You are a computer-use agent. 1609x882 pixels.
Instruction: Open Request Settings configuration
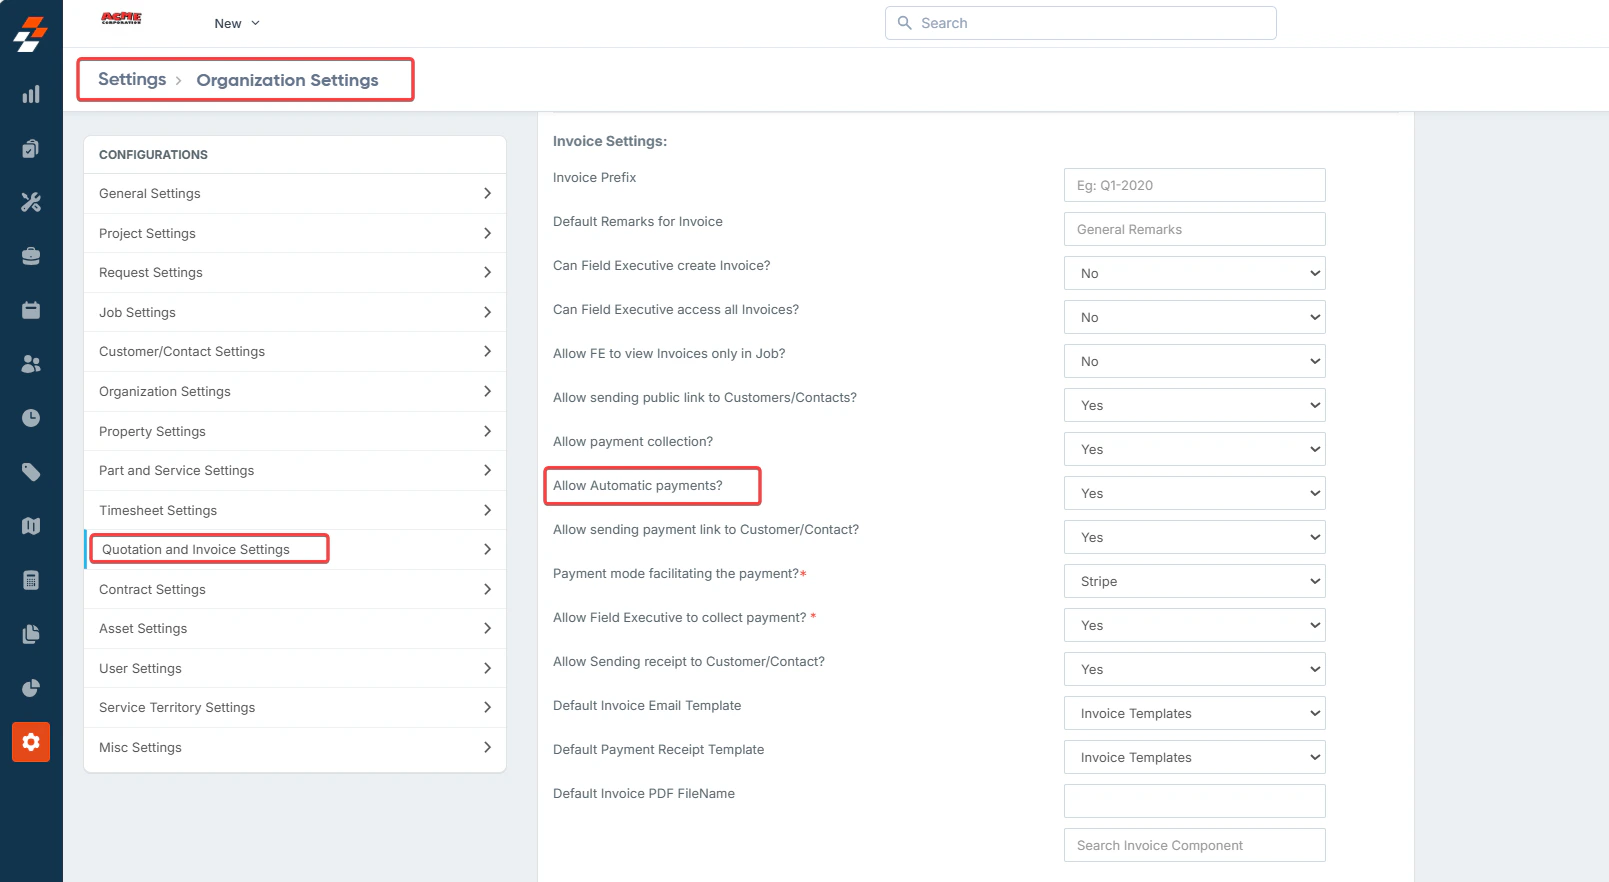coord(295,272)
